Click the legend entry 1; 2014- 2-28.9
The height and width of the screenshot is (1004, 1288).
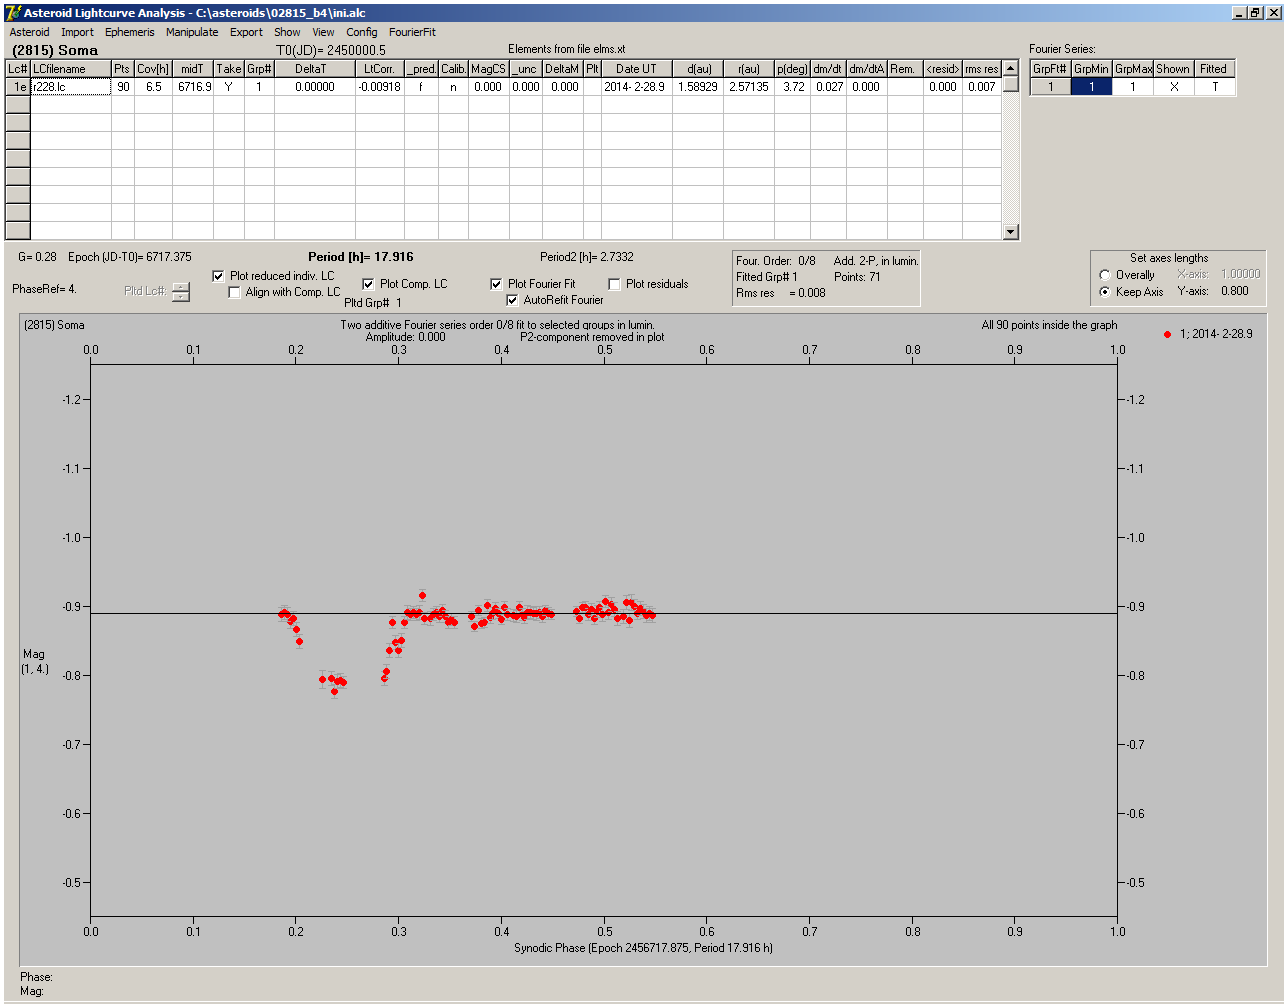point(1208,334)
